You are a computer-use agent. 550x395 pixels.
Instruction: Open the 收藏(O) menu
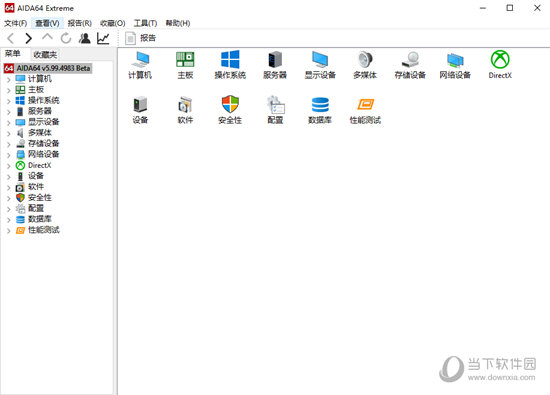click(113, 23)
